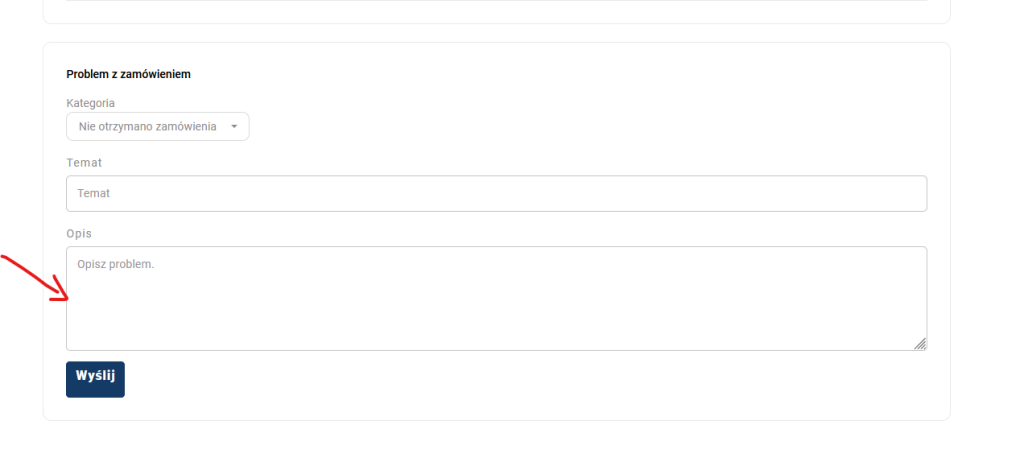Click the blank margin right of the form card
Viewport: 1024px width, 454px height.
pyautogui.click(x=986, y=230)
